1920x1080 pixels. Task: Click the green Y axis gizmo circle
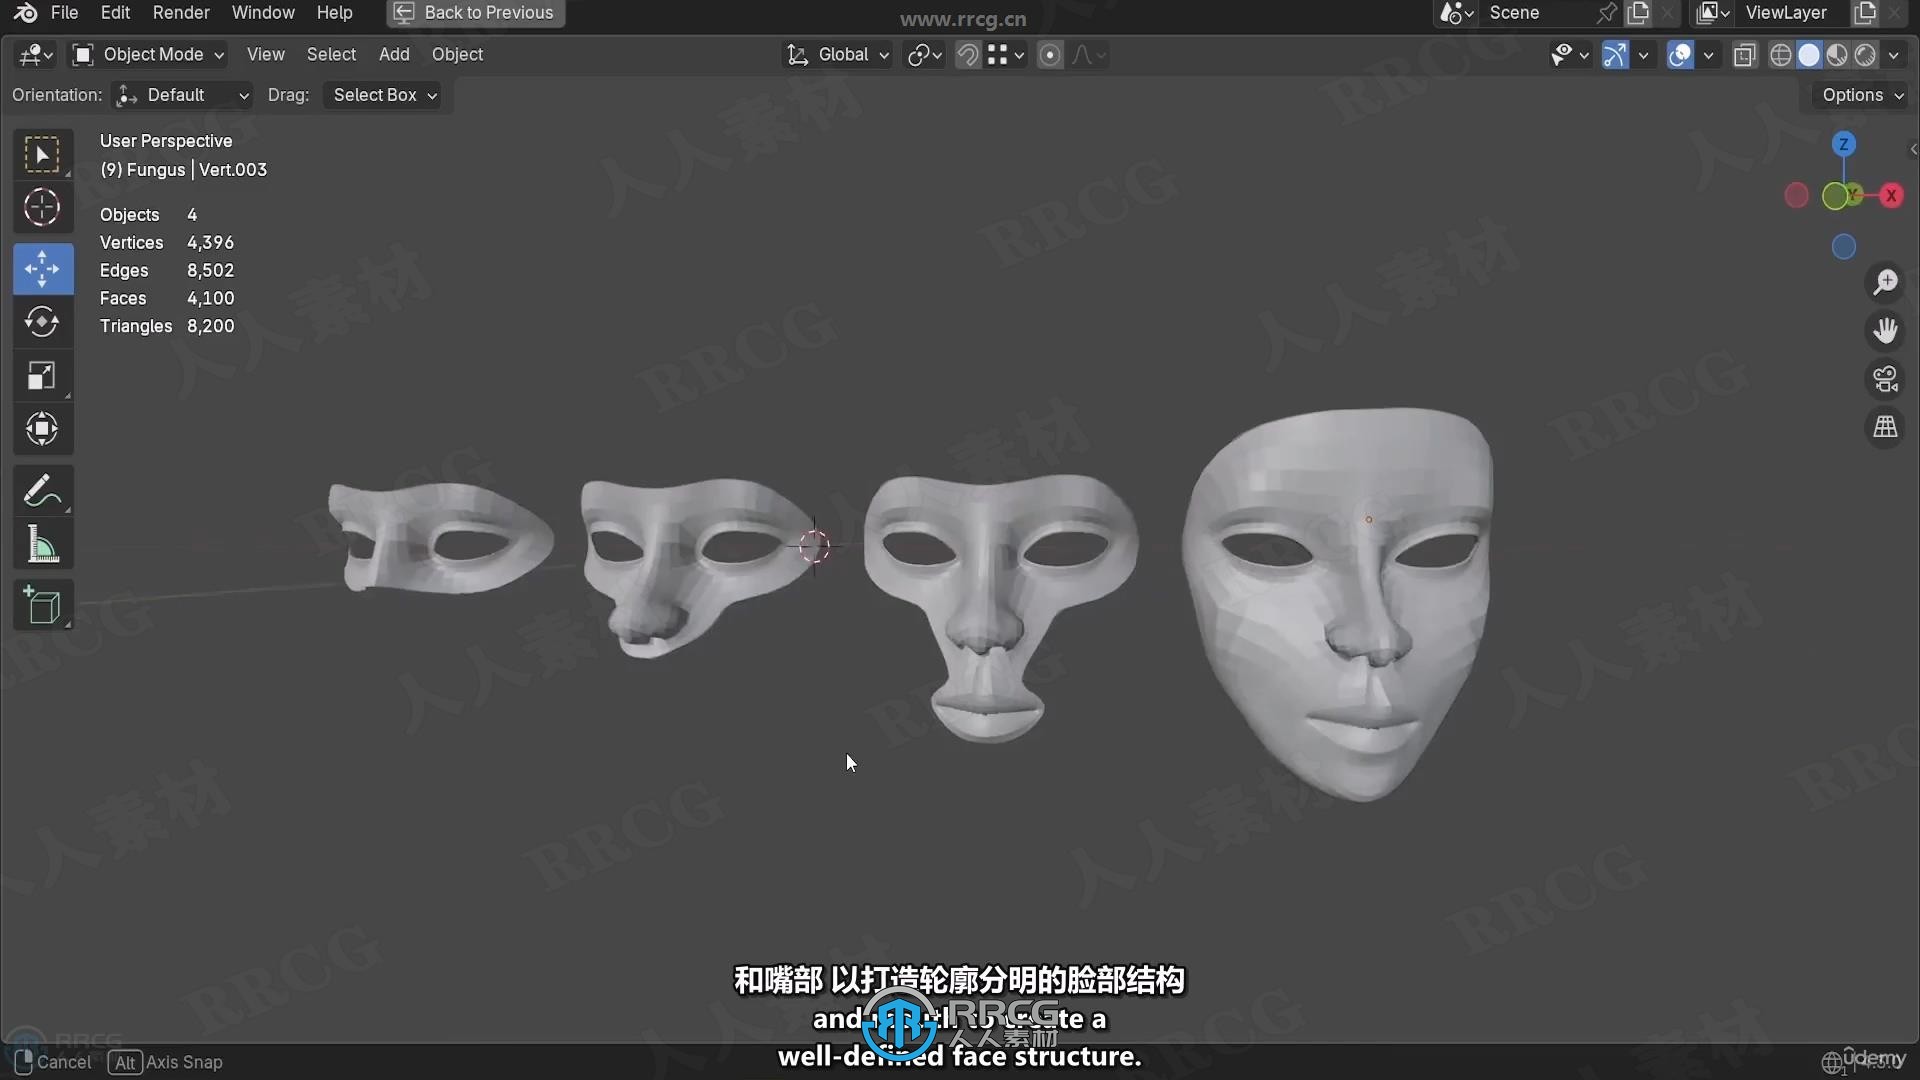[x=1835, y=196]
